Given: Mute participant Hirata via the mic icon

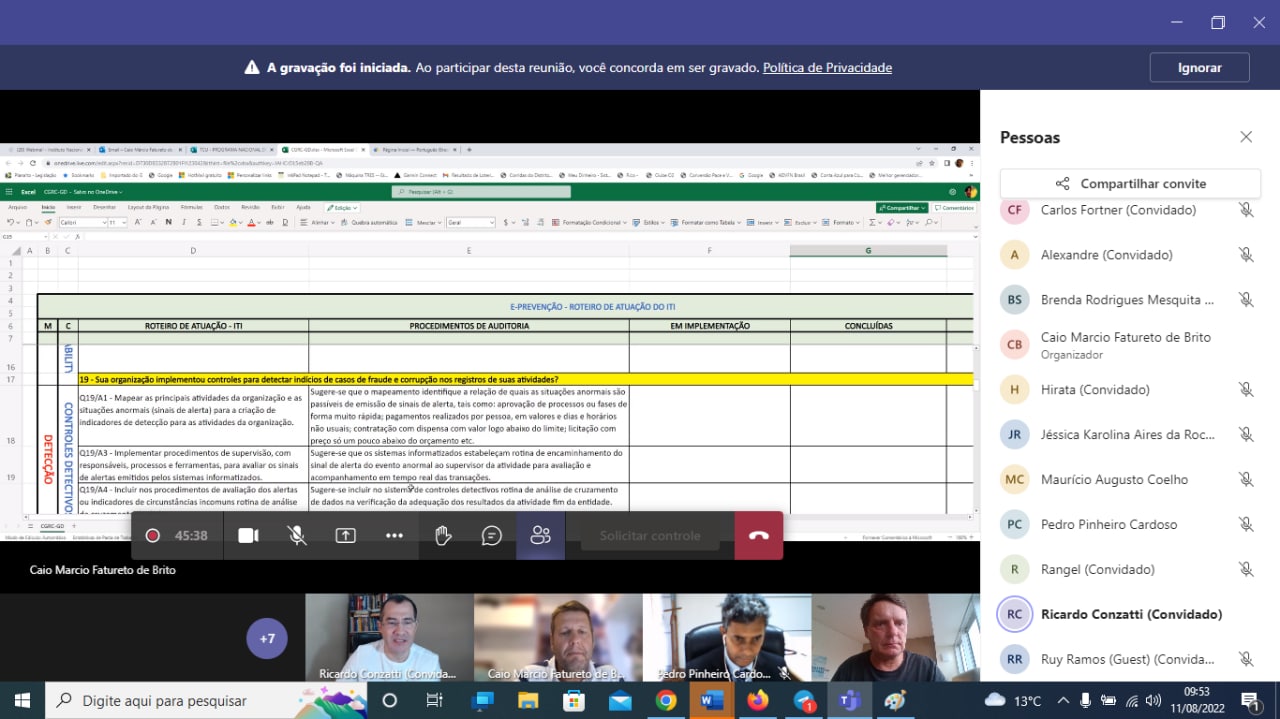Looking at the screenshot, I should coord(1246,389).
